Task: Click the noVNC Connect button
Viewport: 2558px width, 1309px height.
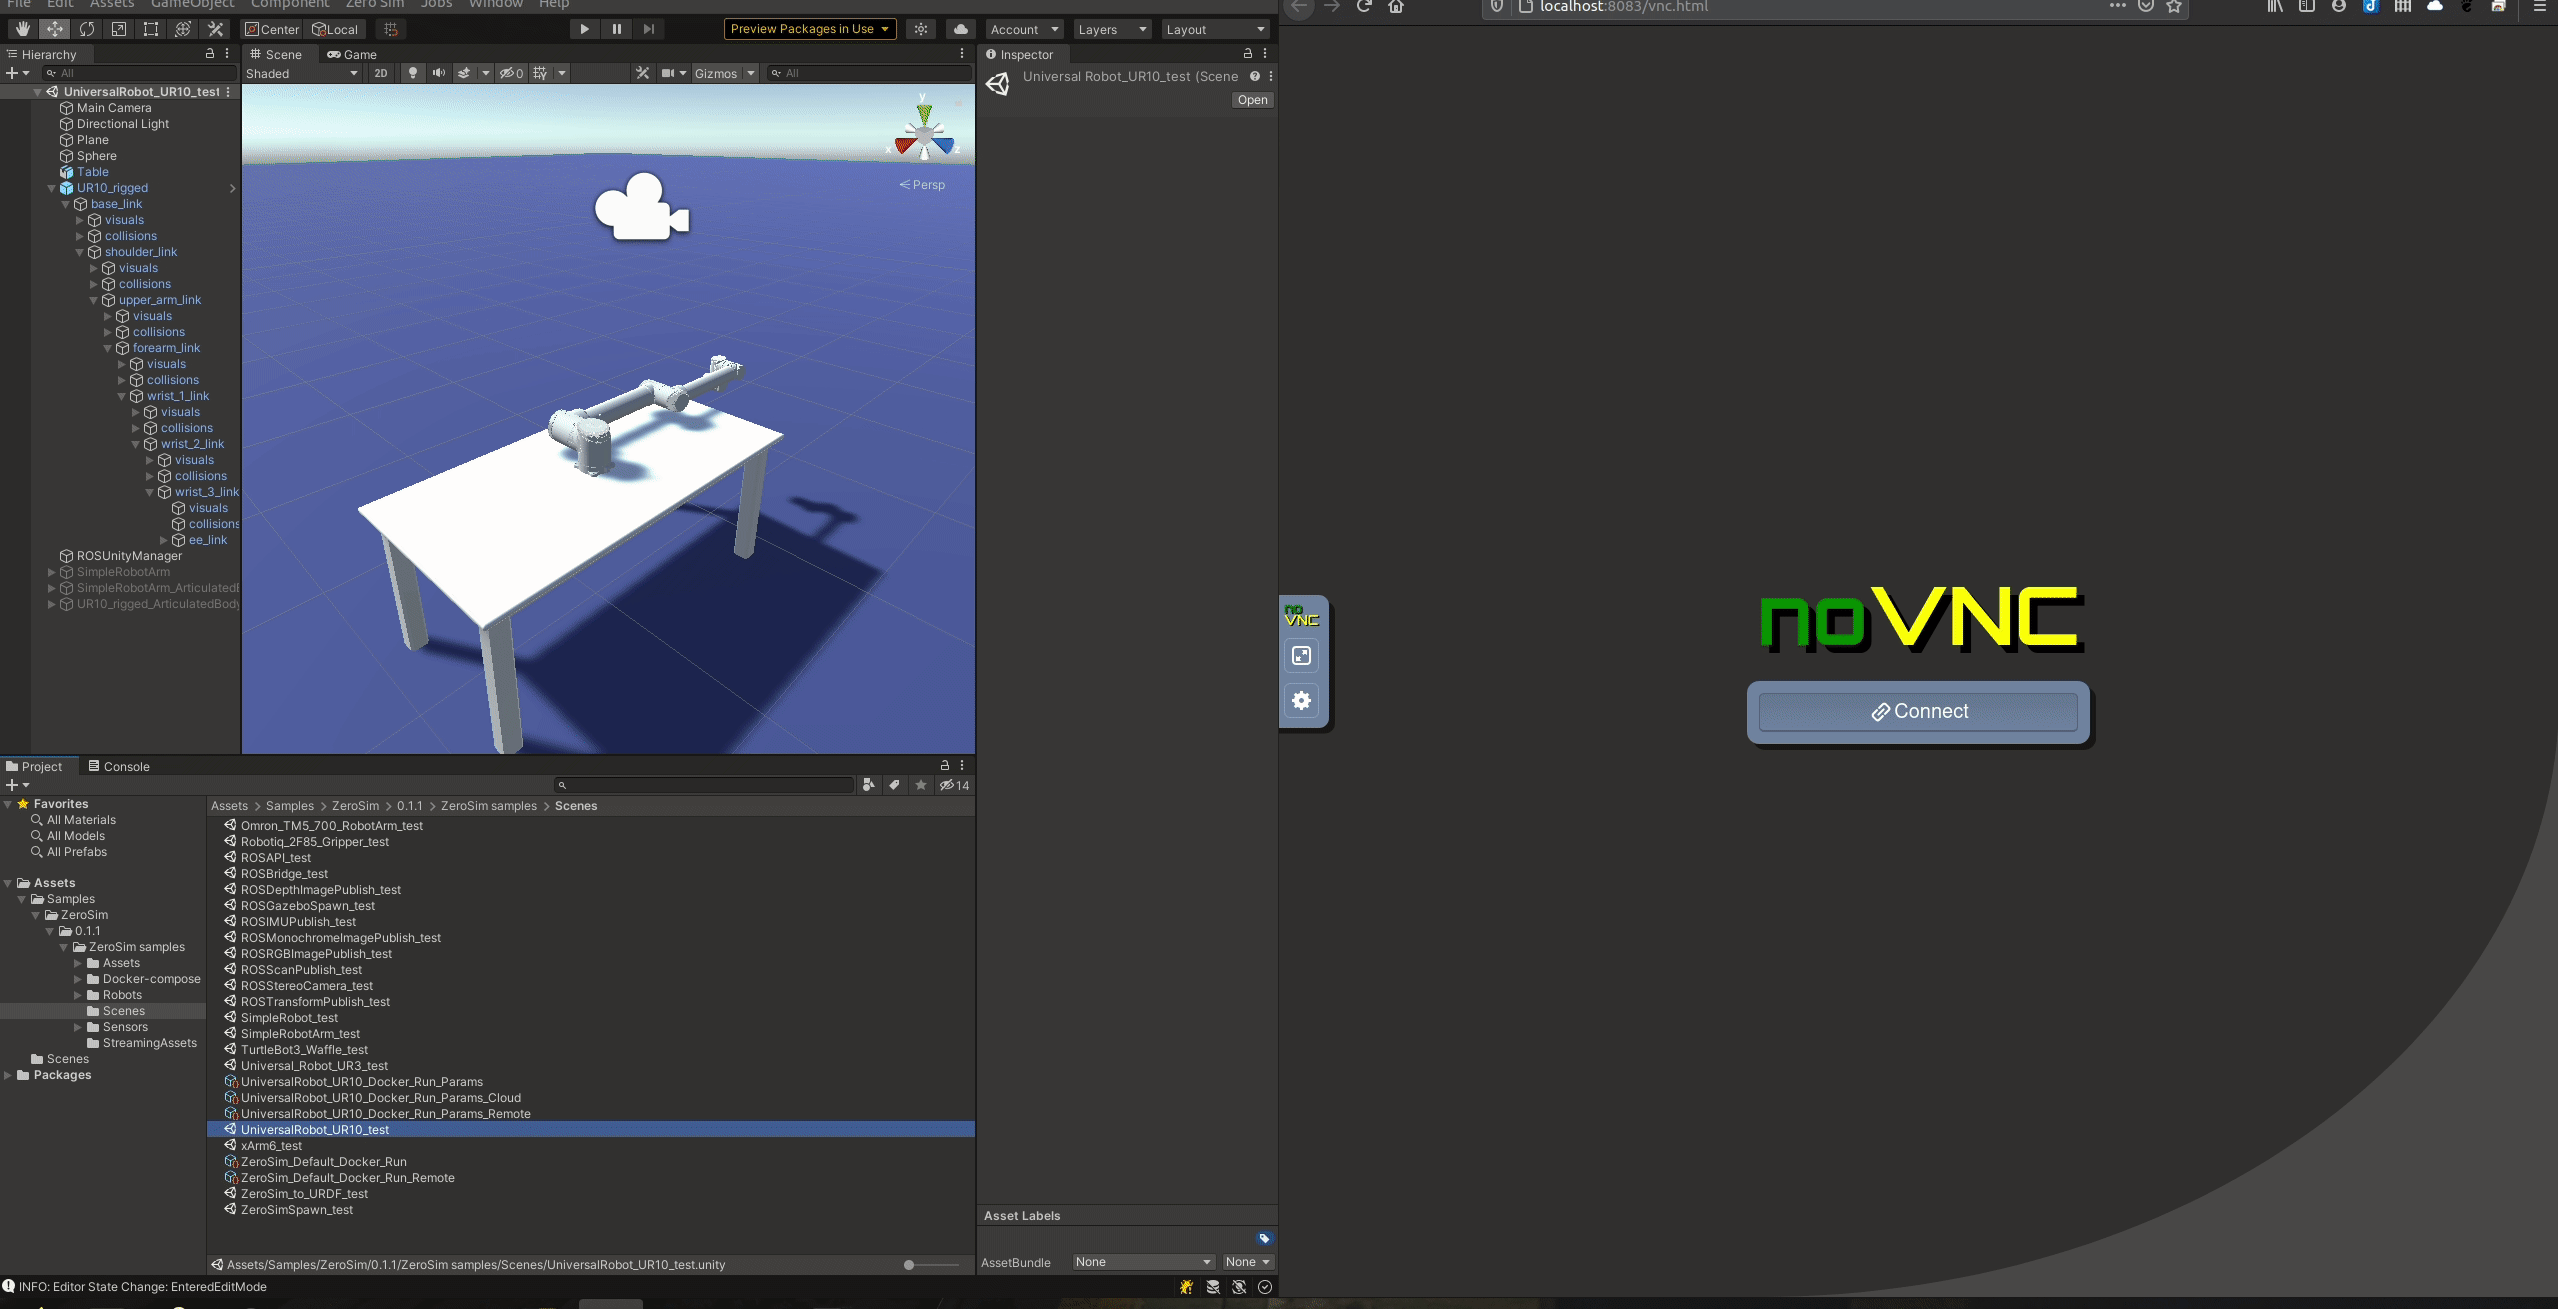Action: click(1918, 712)
